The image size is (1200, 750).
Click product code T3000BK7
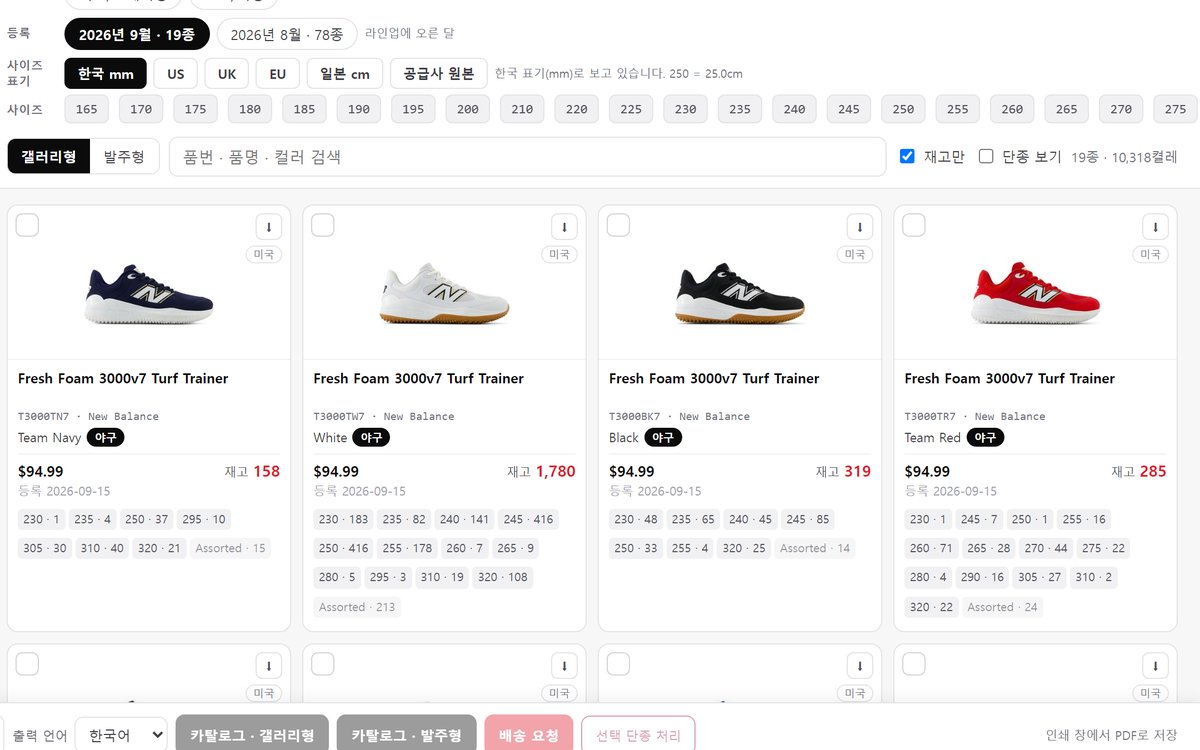click(635, 416)
